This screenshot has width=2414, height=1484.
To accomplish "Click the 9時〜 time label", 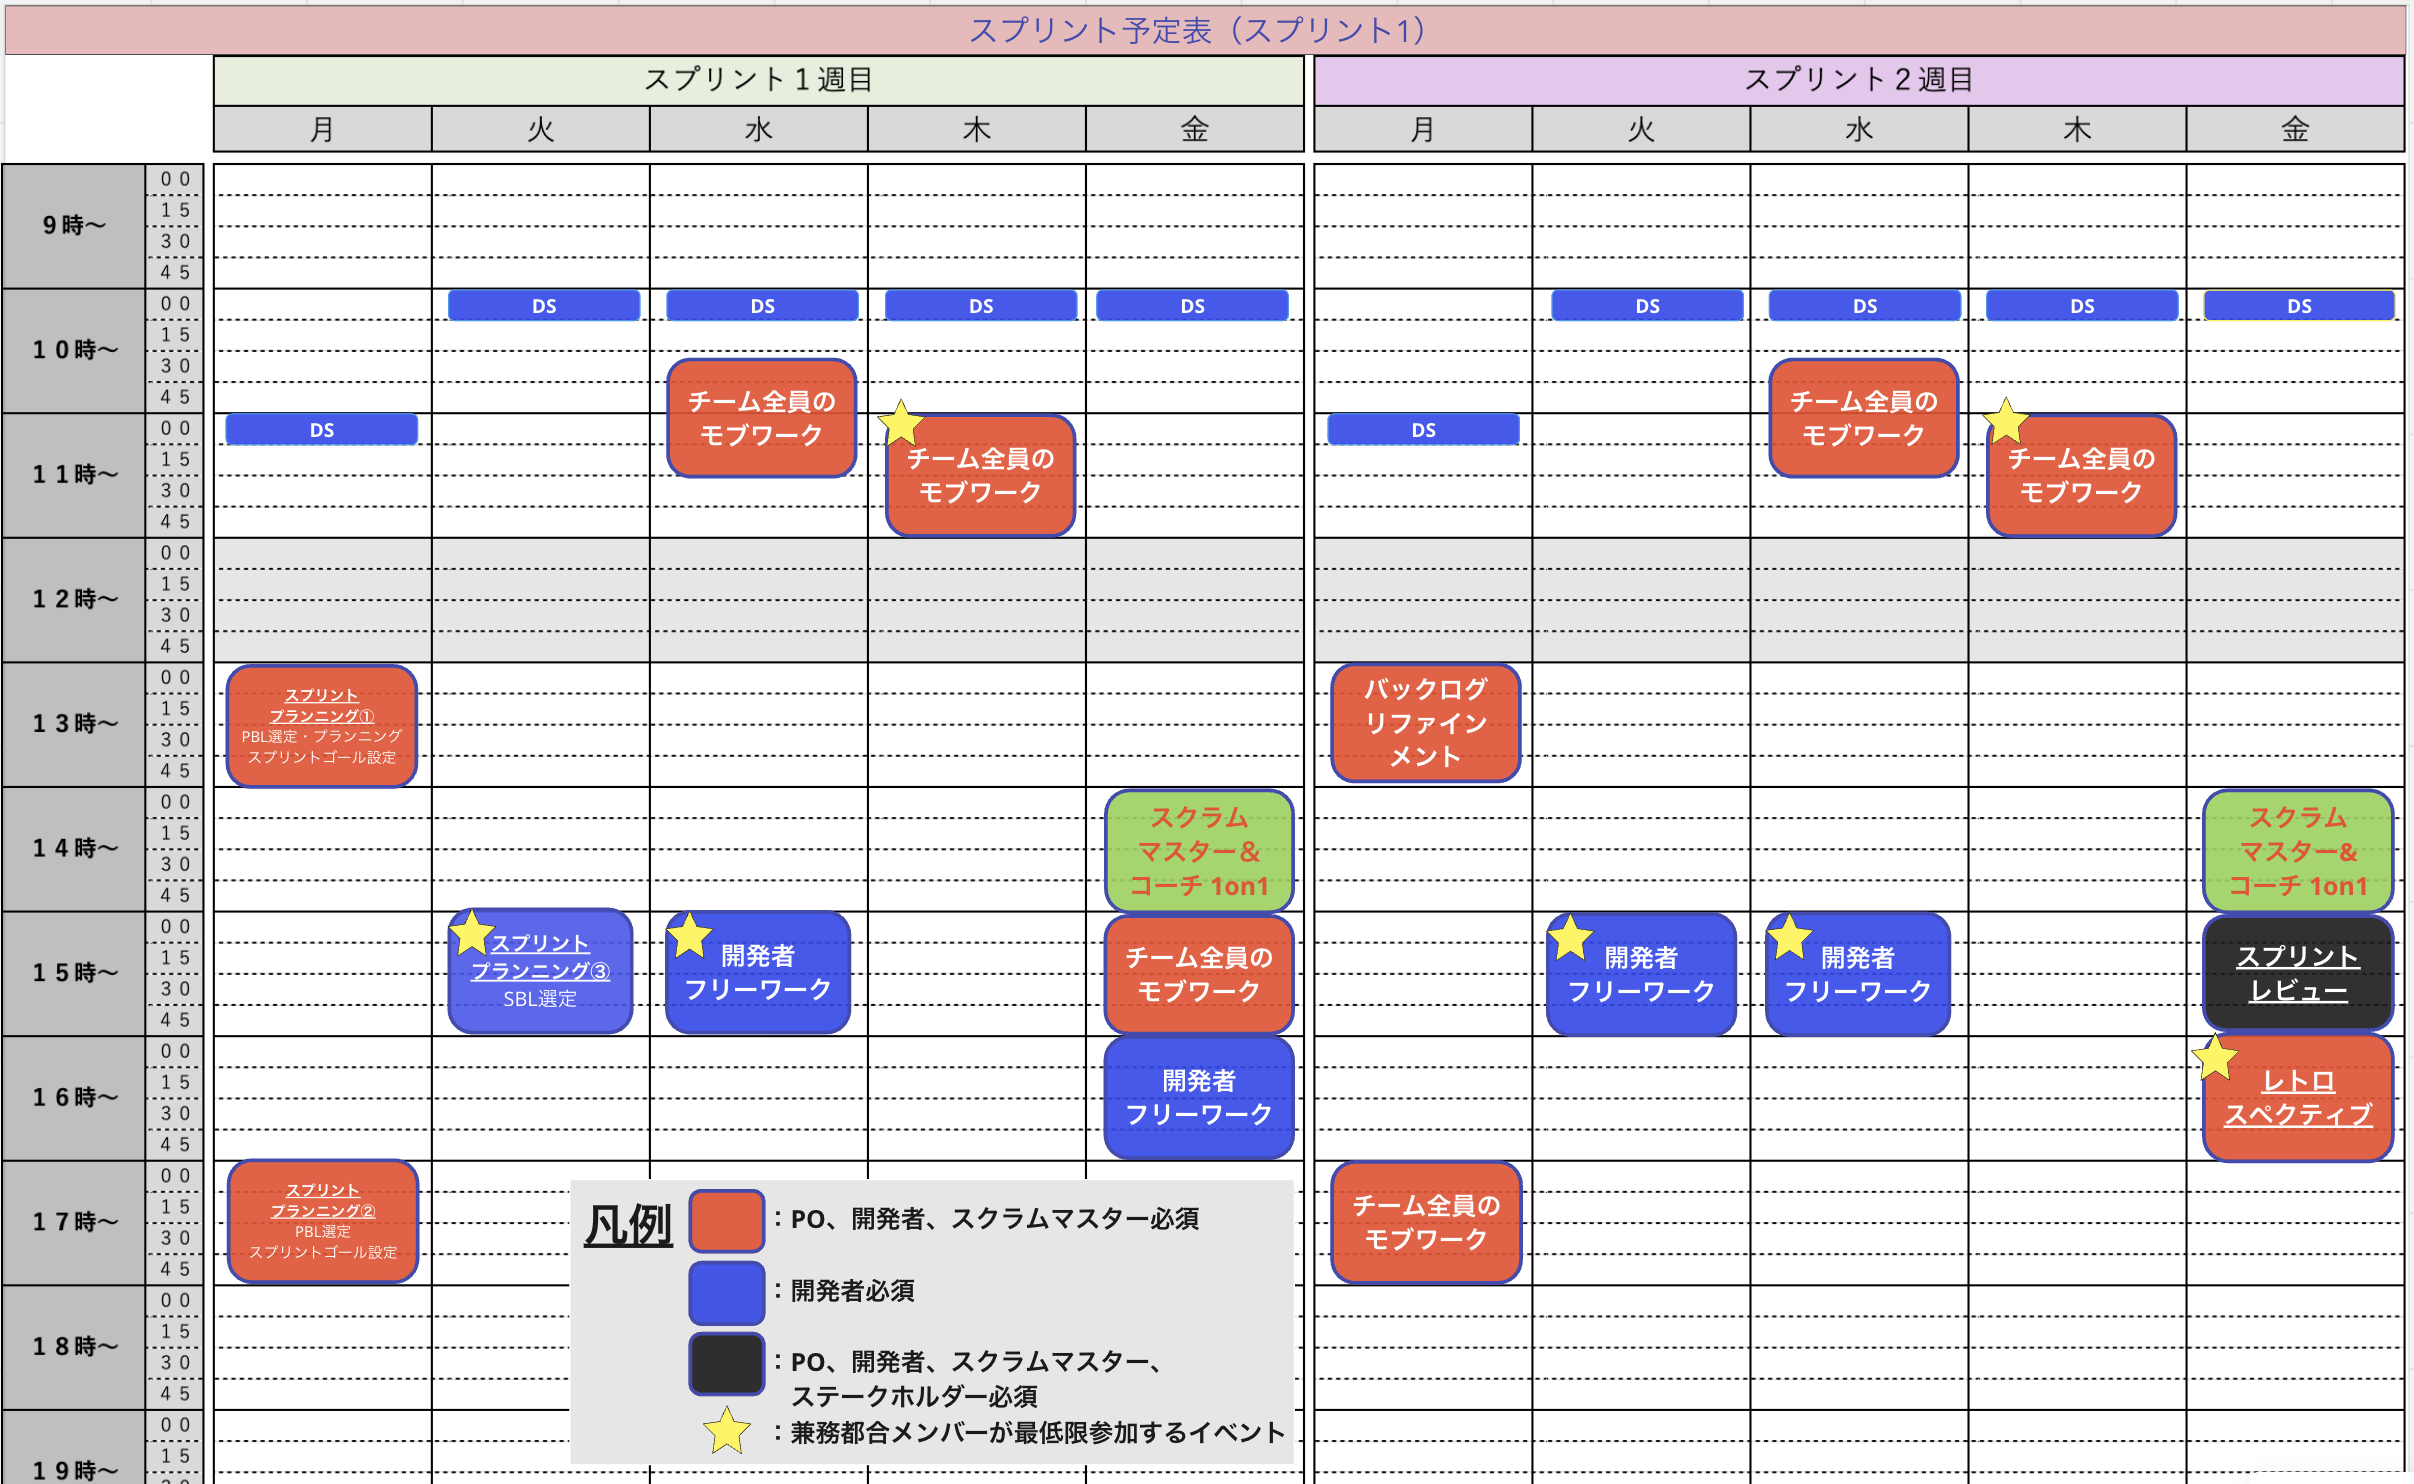I will pos(74,225).
